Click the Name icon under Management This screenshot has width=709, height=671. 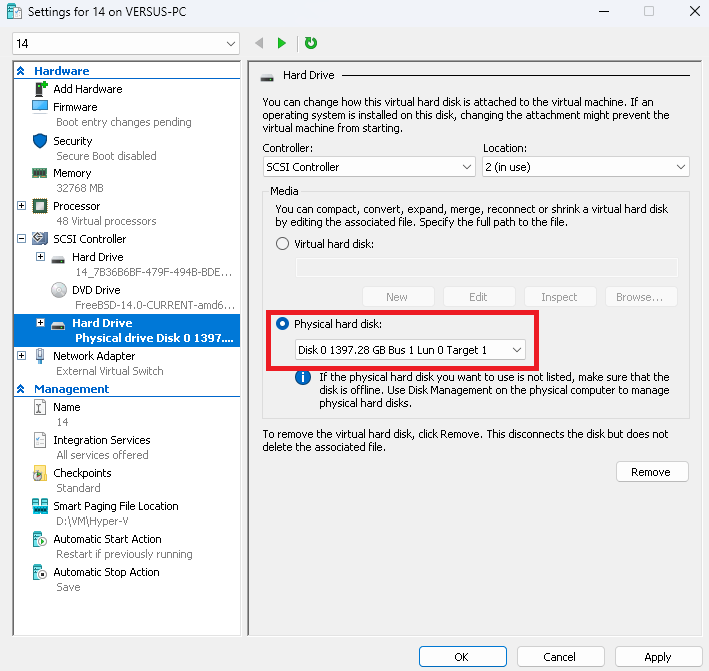pos(40,407)
